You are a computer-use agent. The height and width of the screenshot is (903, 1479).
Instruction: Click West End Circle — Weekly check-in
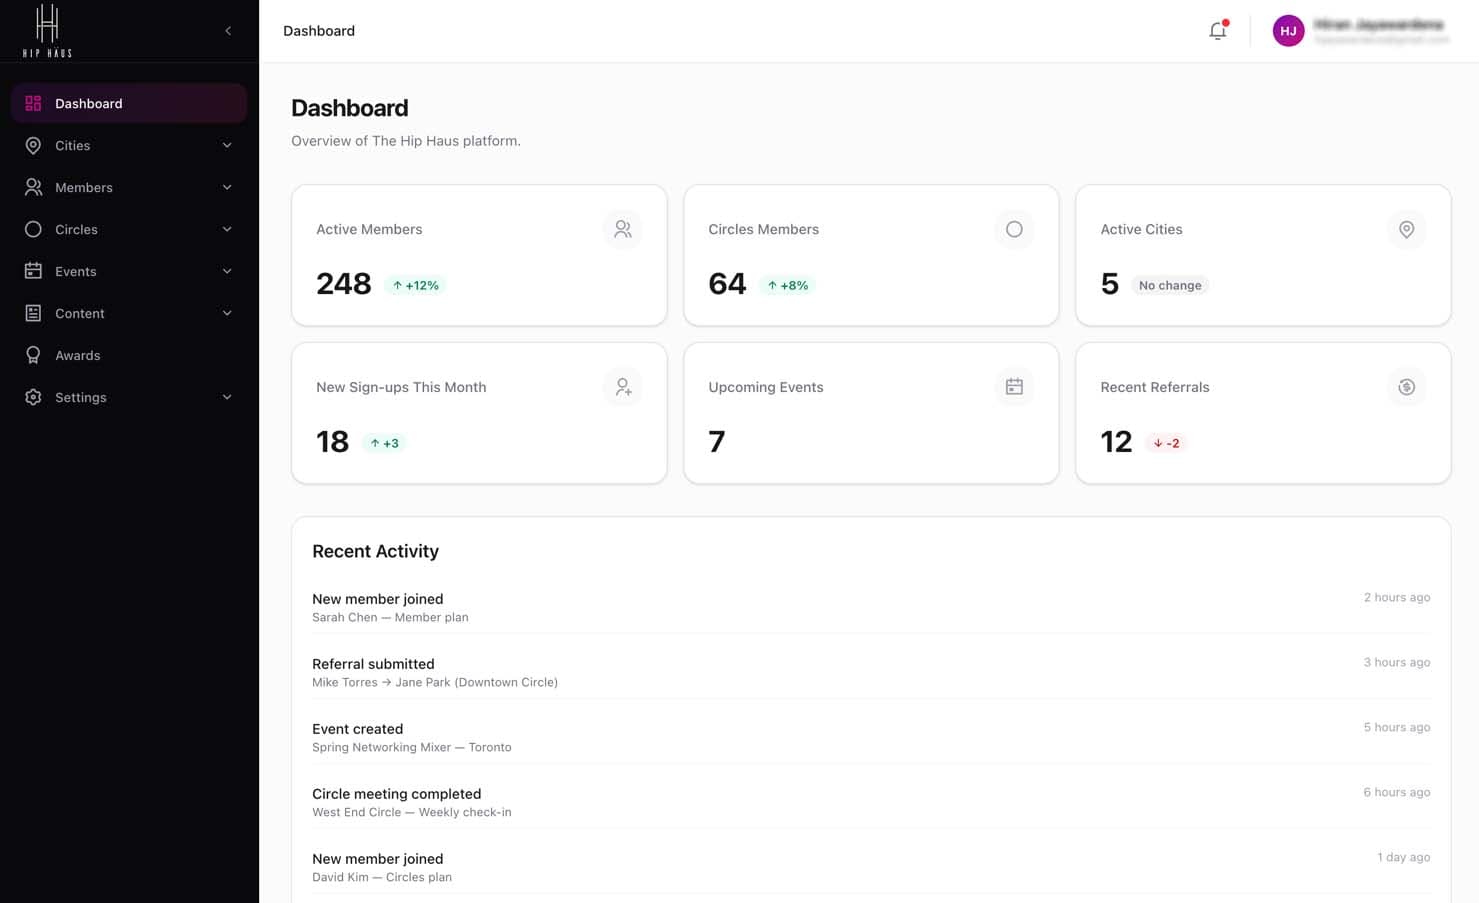click(411, 812)
